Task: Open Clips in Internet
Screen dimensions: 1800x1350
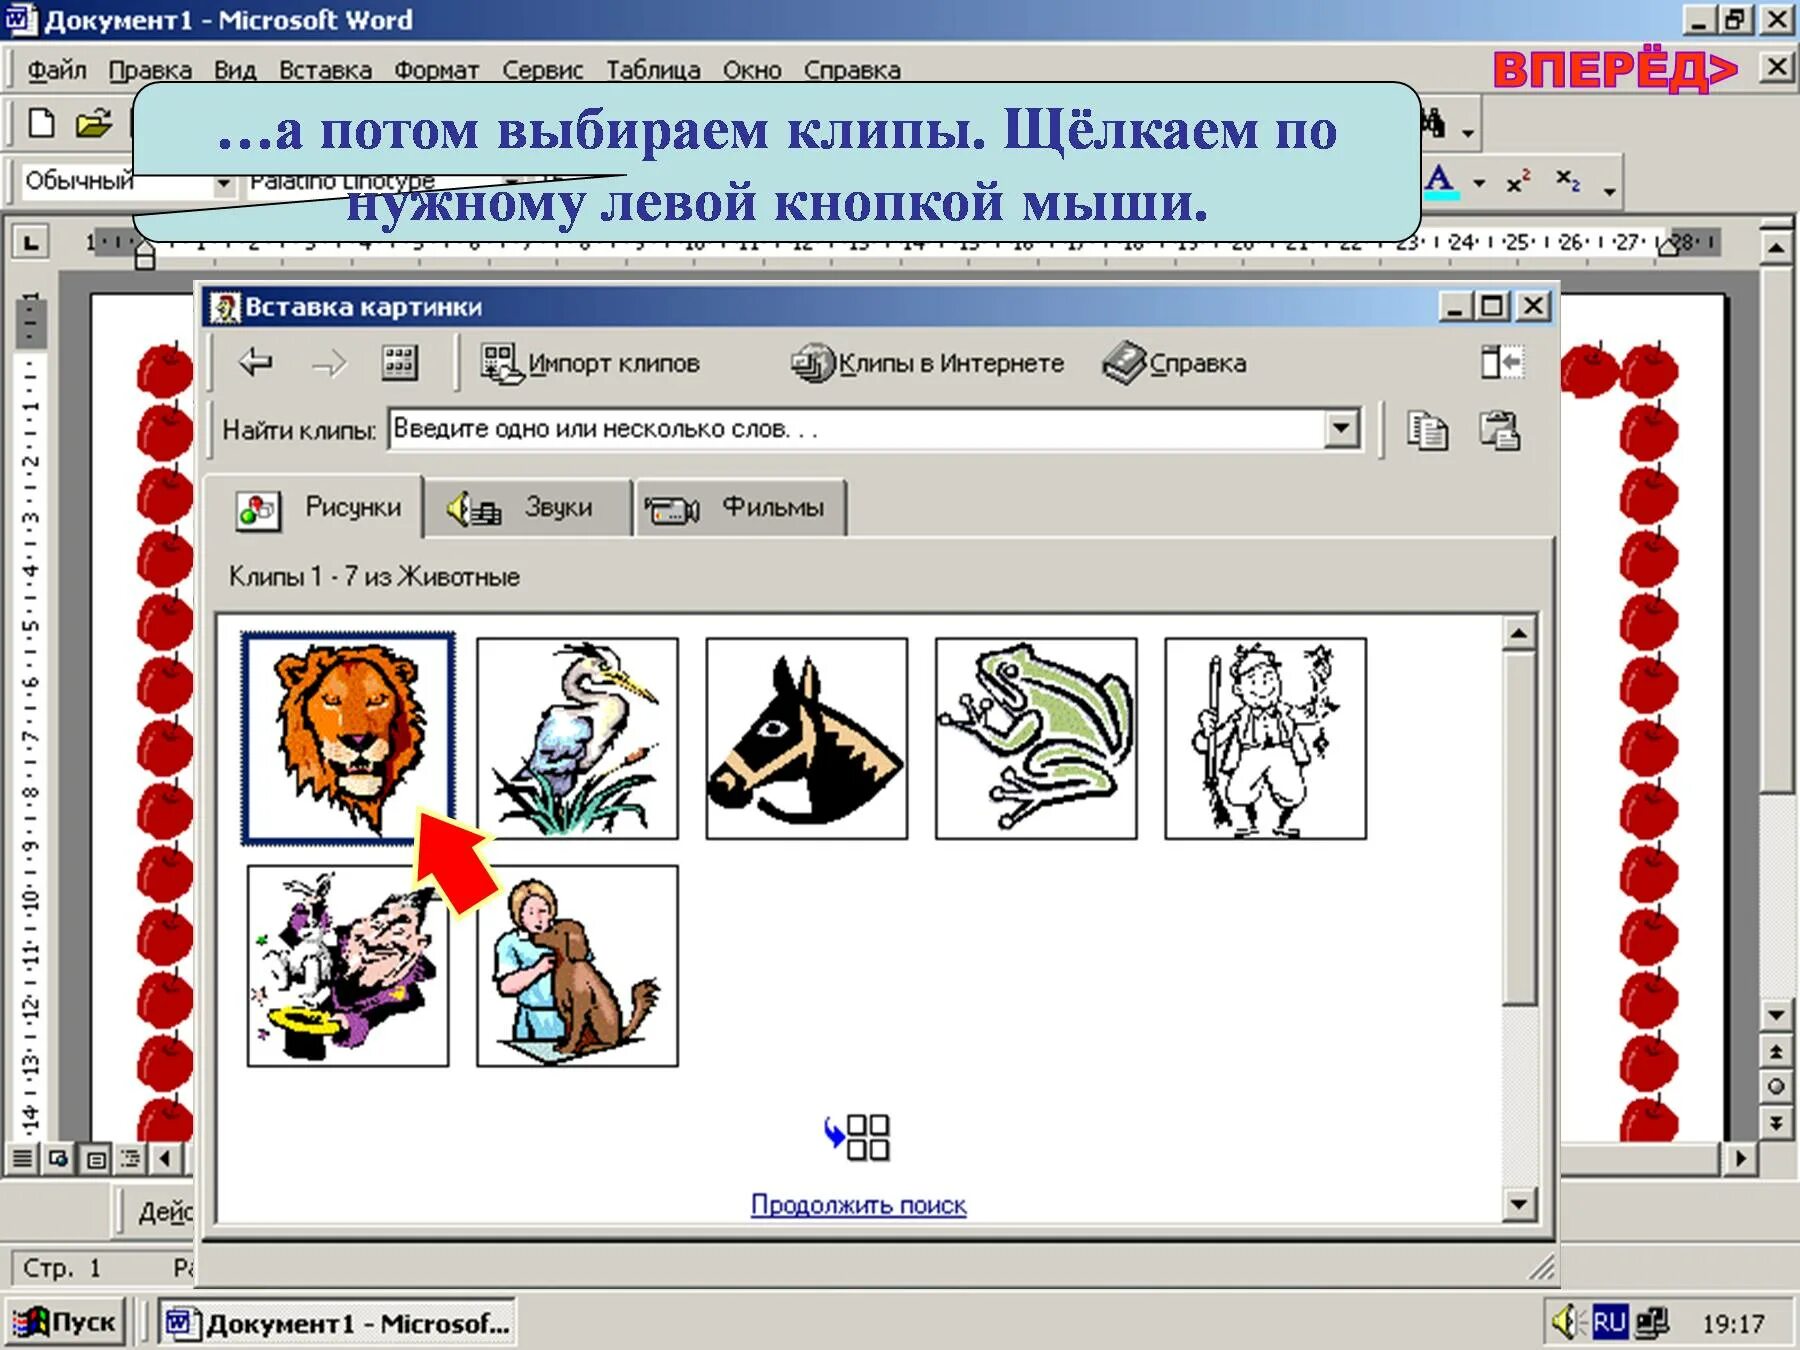Action: (927, 363)
